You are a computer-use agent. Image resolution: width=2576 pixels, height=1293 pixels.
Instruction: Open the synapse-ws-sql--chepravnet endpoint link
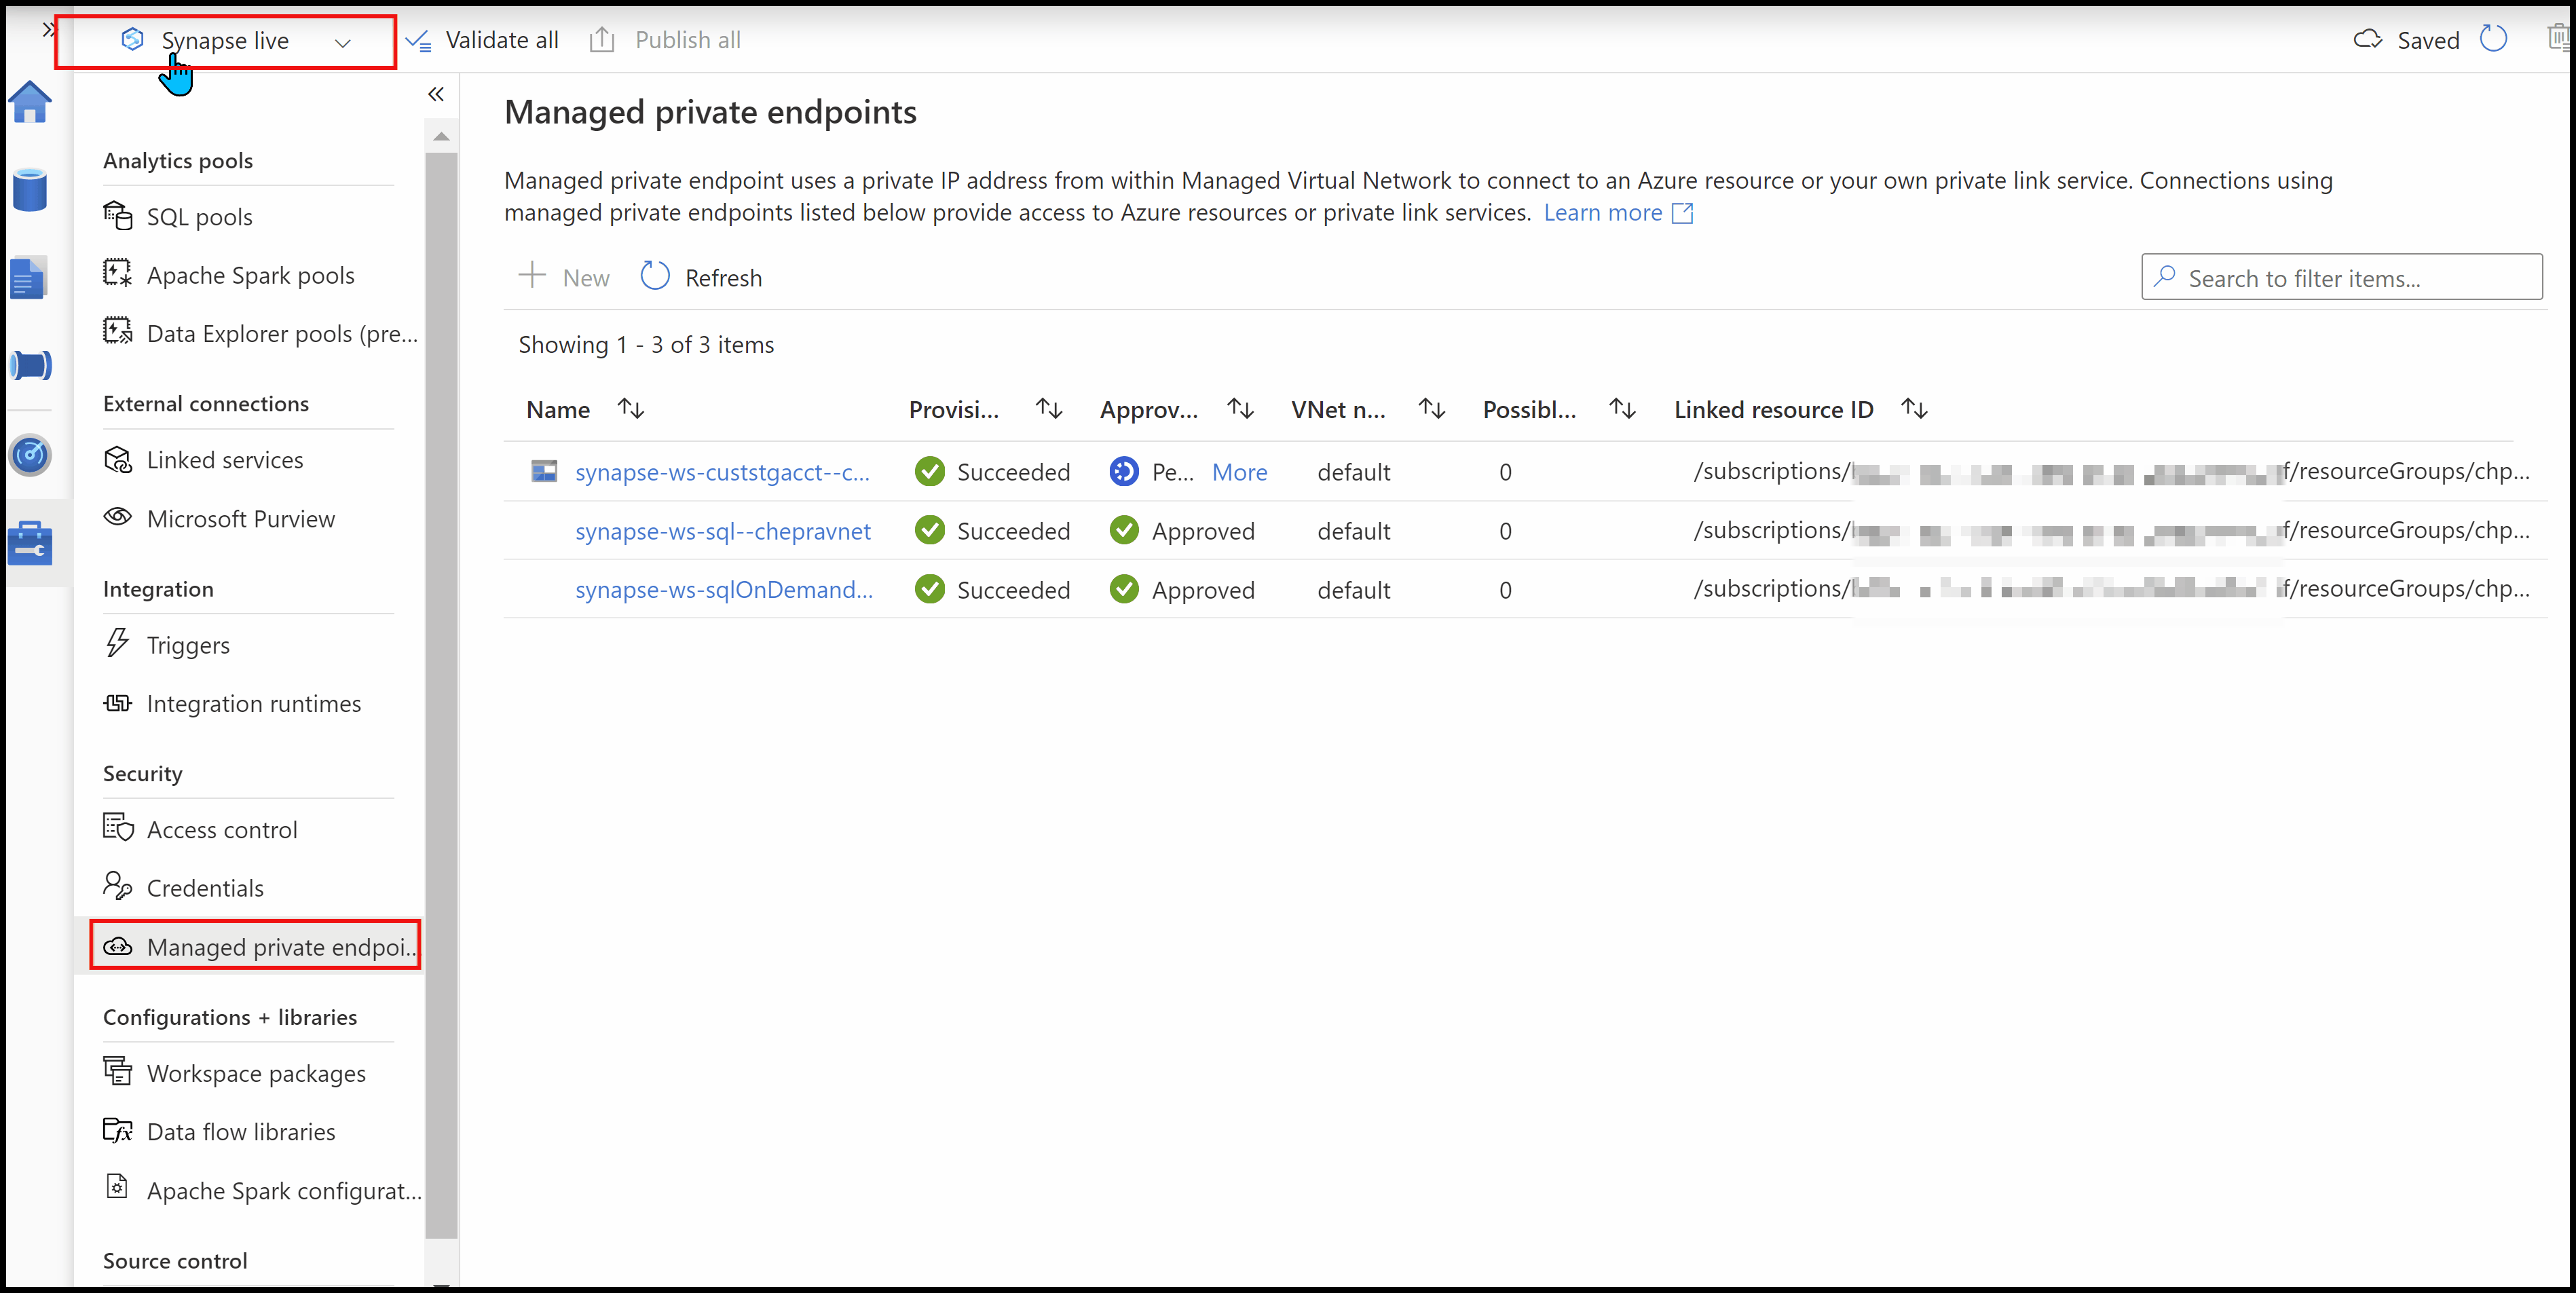pos(723,531)
